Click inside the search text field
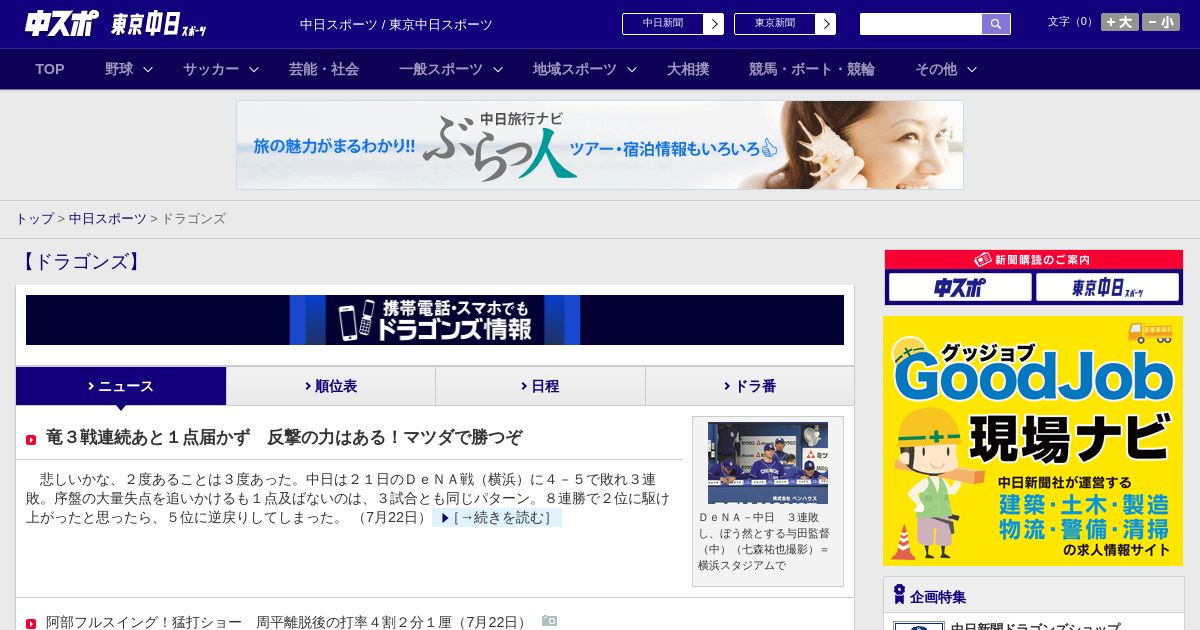The width and height of the screenshot is (1200, 630). pos(921,24)
